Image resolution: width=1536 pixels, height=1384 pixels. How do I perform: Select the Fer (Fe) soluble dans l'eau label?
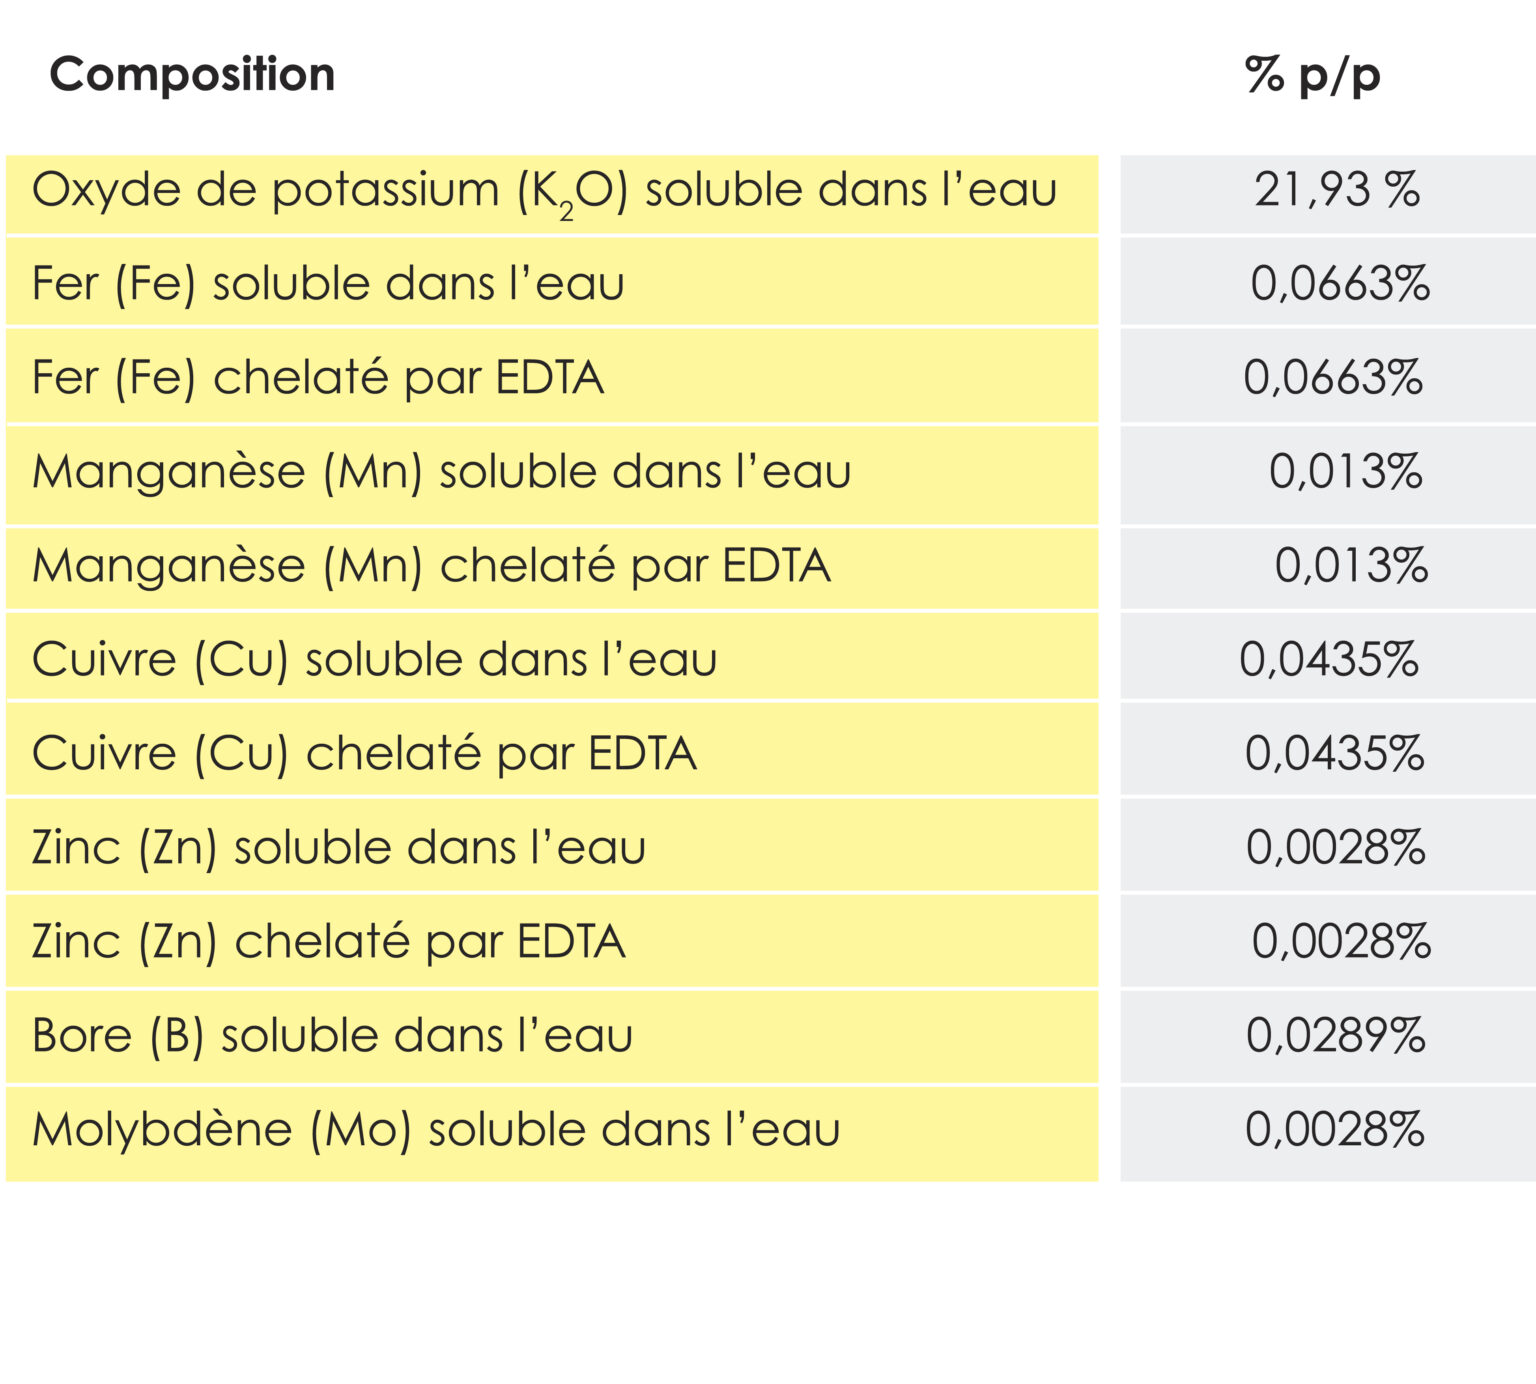(x=328, y=284)
